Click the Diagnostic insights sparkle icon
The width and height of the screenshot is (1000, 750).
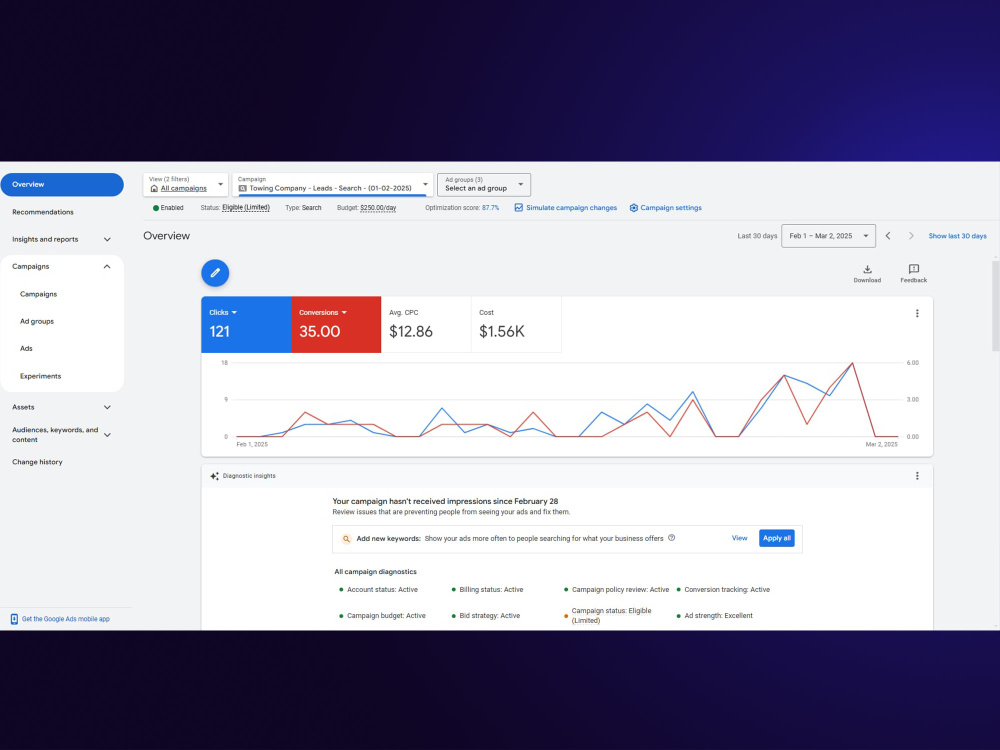coord(214,476)
